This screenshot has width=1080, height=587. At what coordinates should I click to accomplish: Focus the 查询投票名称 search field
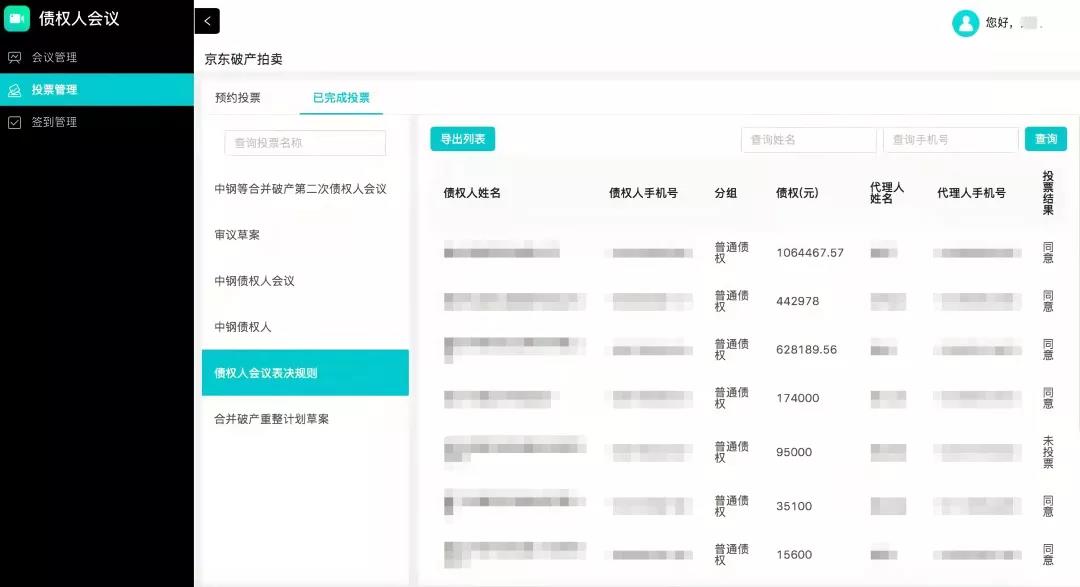[305, 143]
